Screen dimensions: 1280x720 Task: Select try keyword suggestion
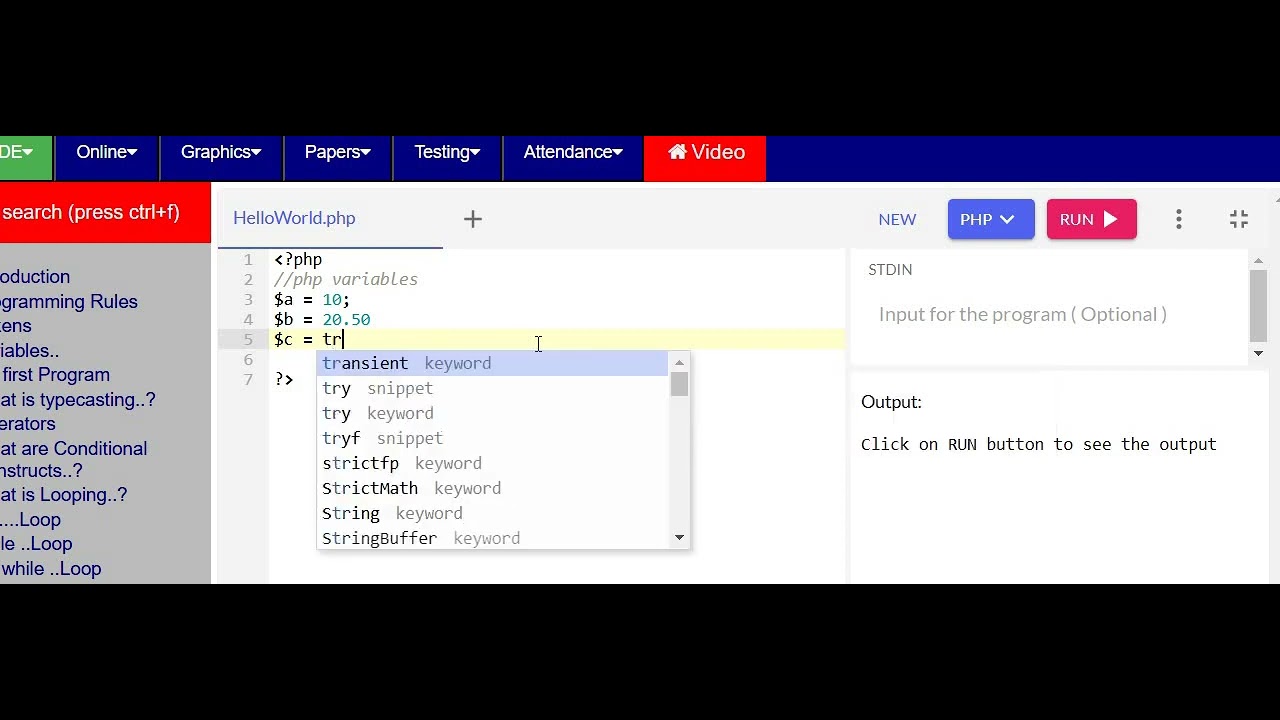[493, 413]
